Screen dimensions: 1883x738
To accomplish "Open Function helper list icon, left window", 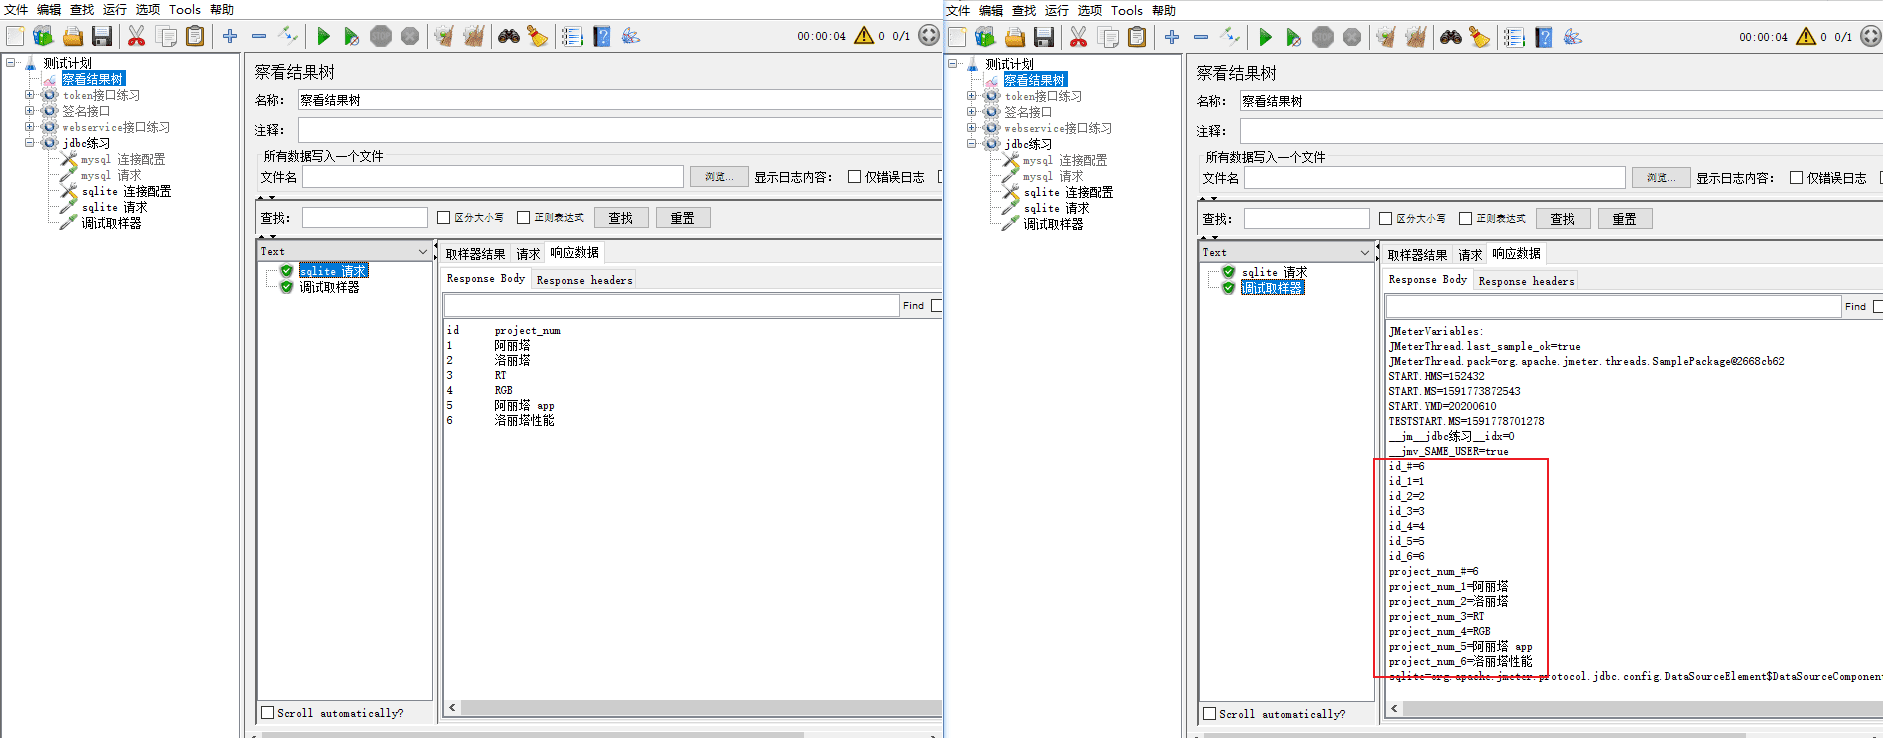I will pyautogui.click(x=572, y=36).
